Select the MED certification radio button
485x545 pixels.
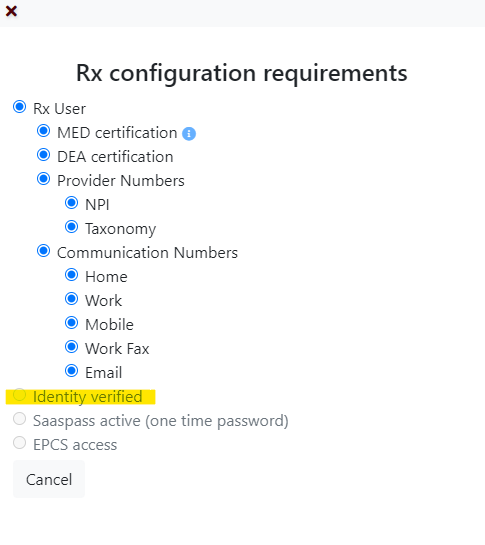click(43, 131)
